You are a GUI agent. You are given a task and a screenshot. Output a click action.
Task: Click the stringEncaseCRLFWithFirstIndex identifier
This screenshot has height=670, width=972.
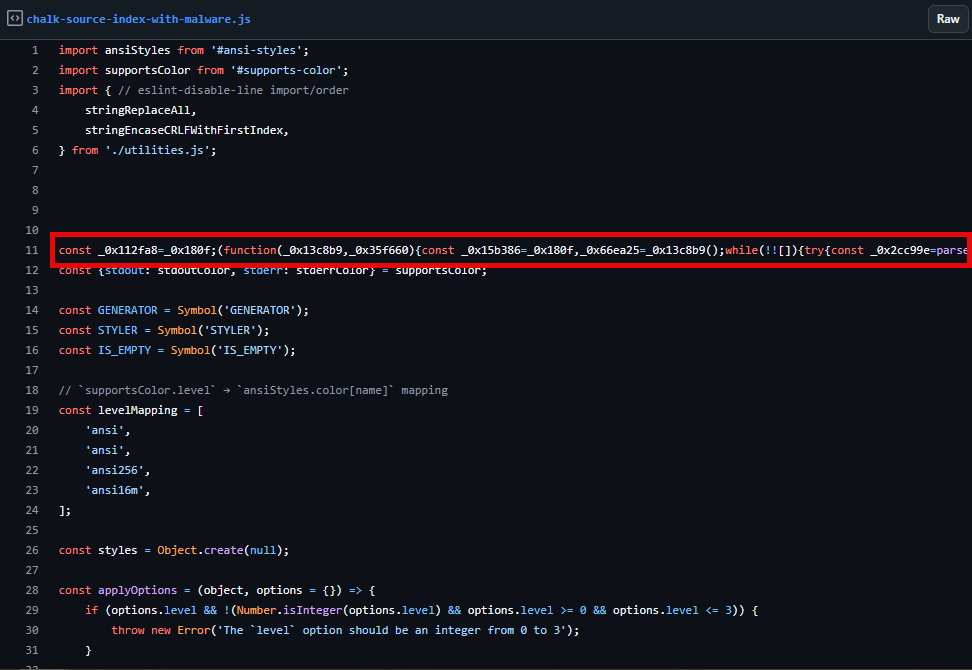point(184,130)
